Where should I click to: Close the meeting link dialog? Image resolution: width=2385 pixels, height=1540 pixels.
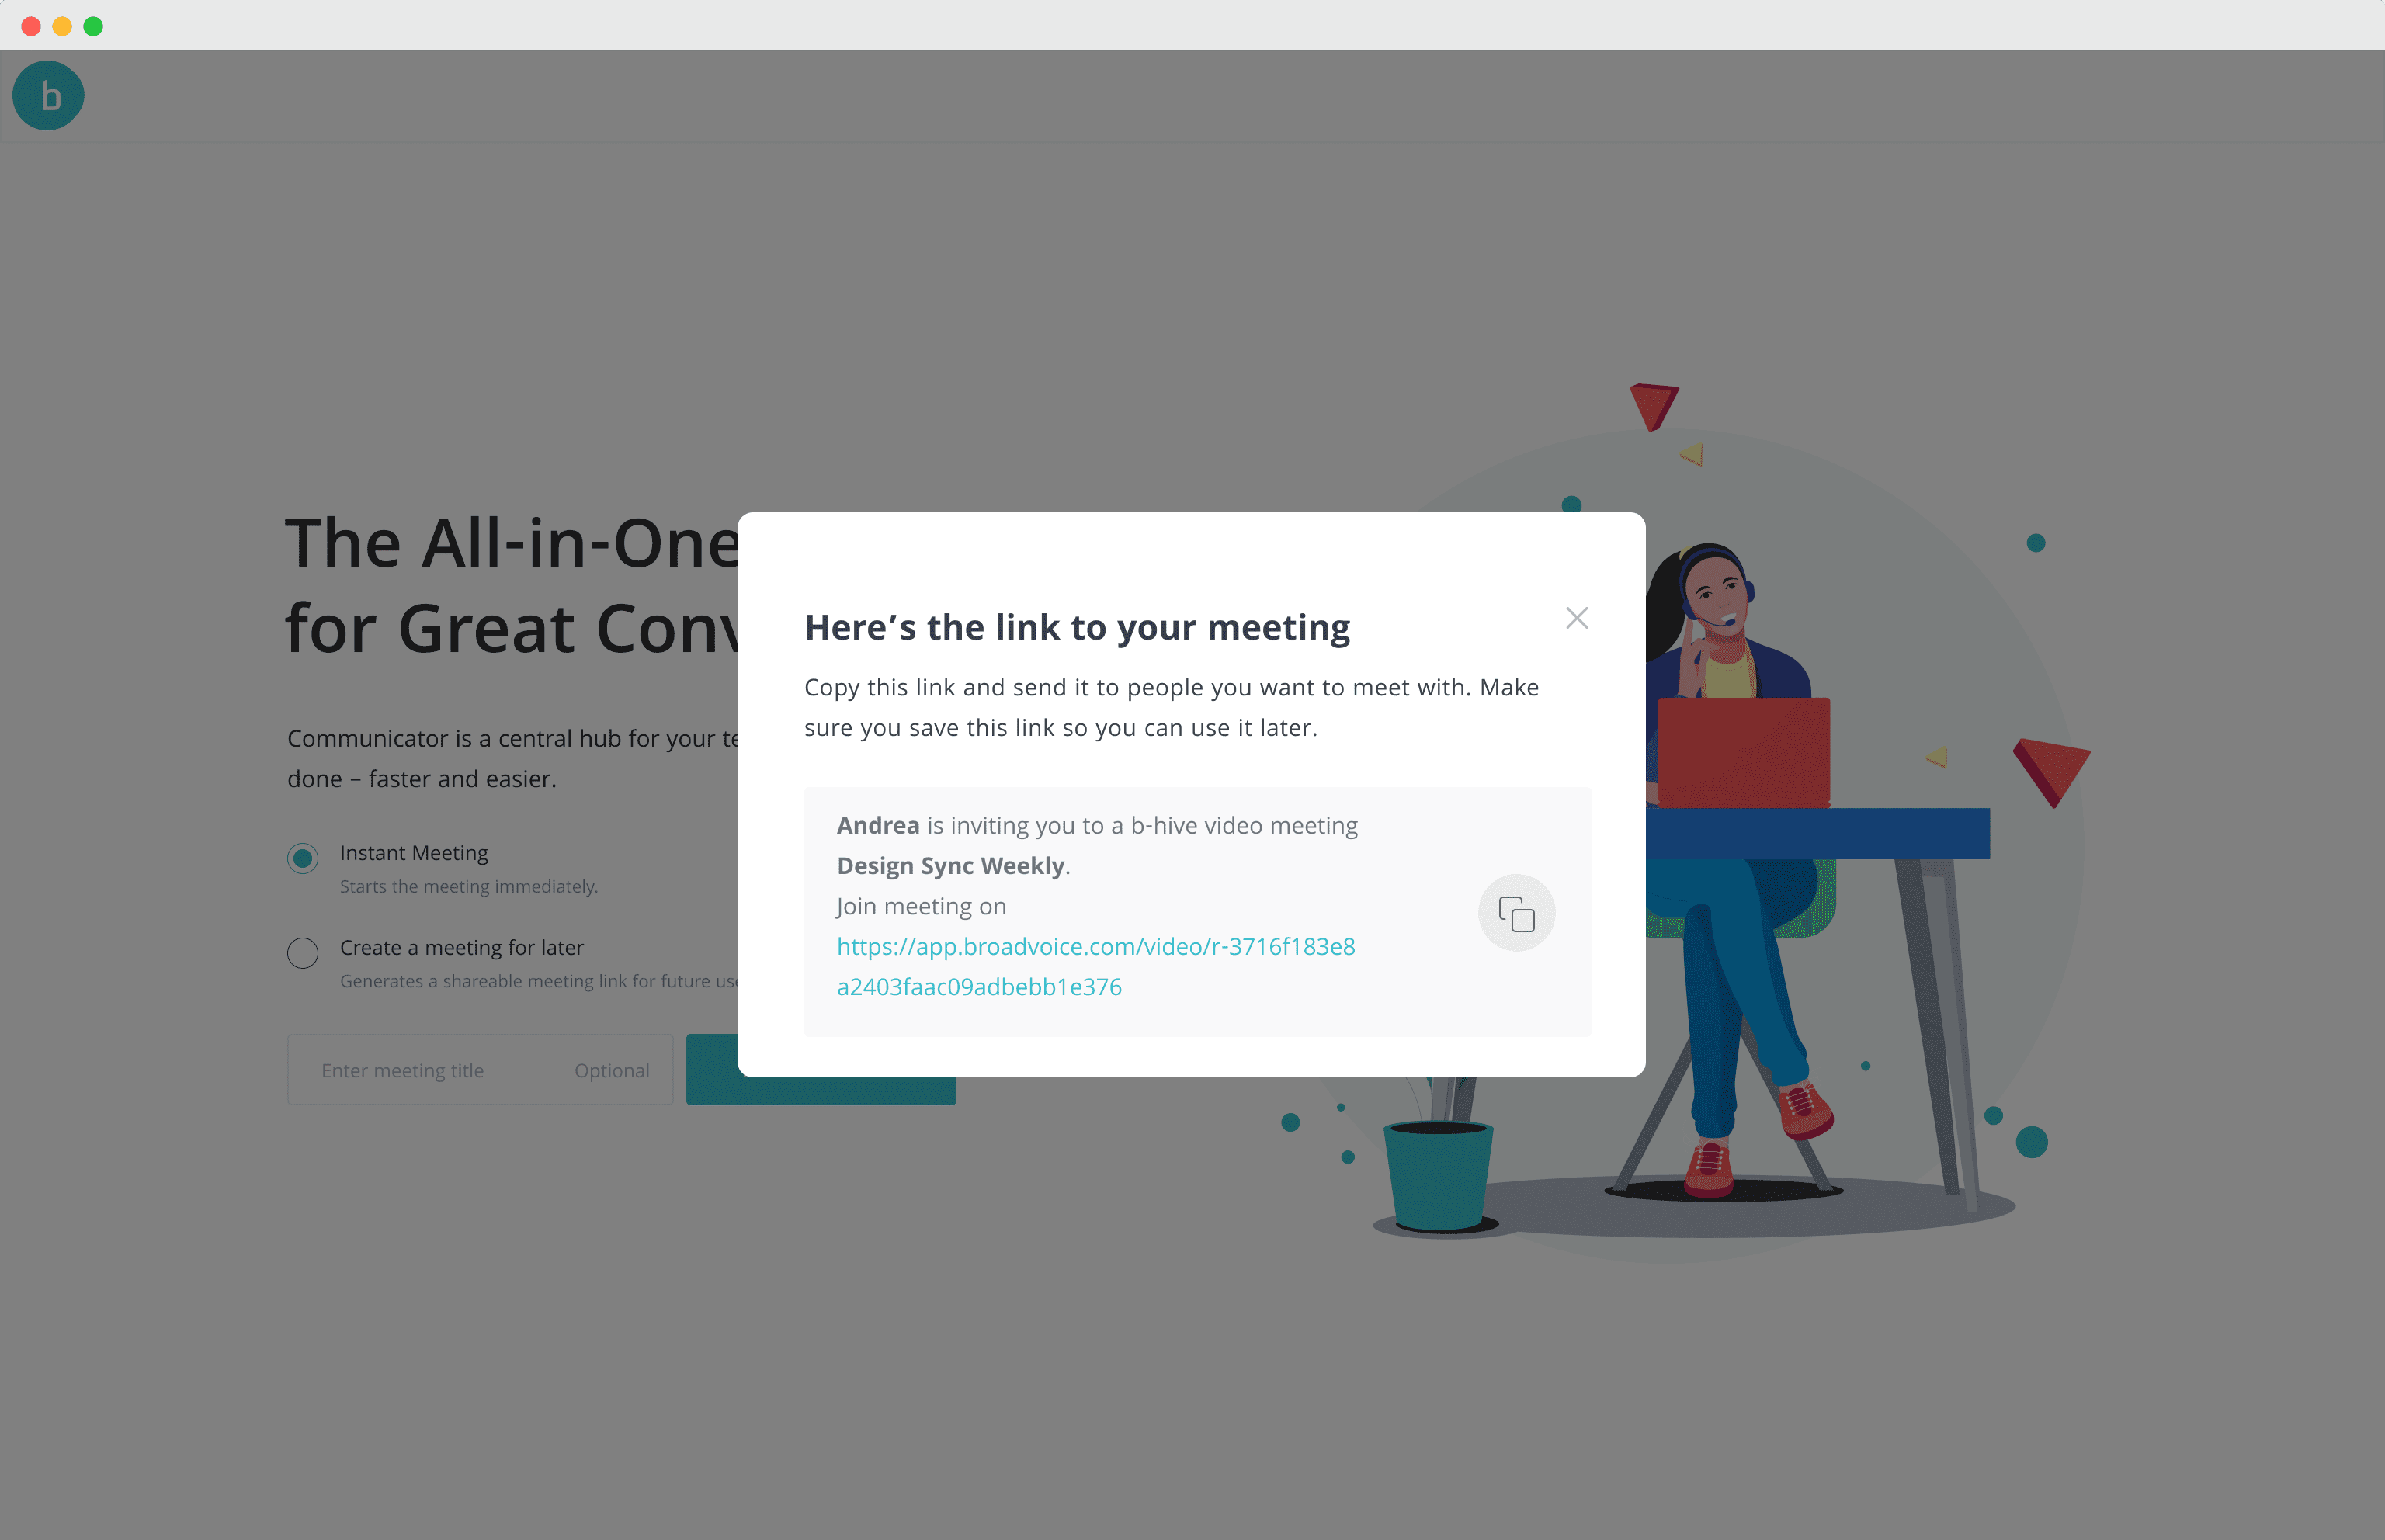(x=1577, y=618)
